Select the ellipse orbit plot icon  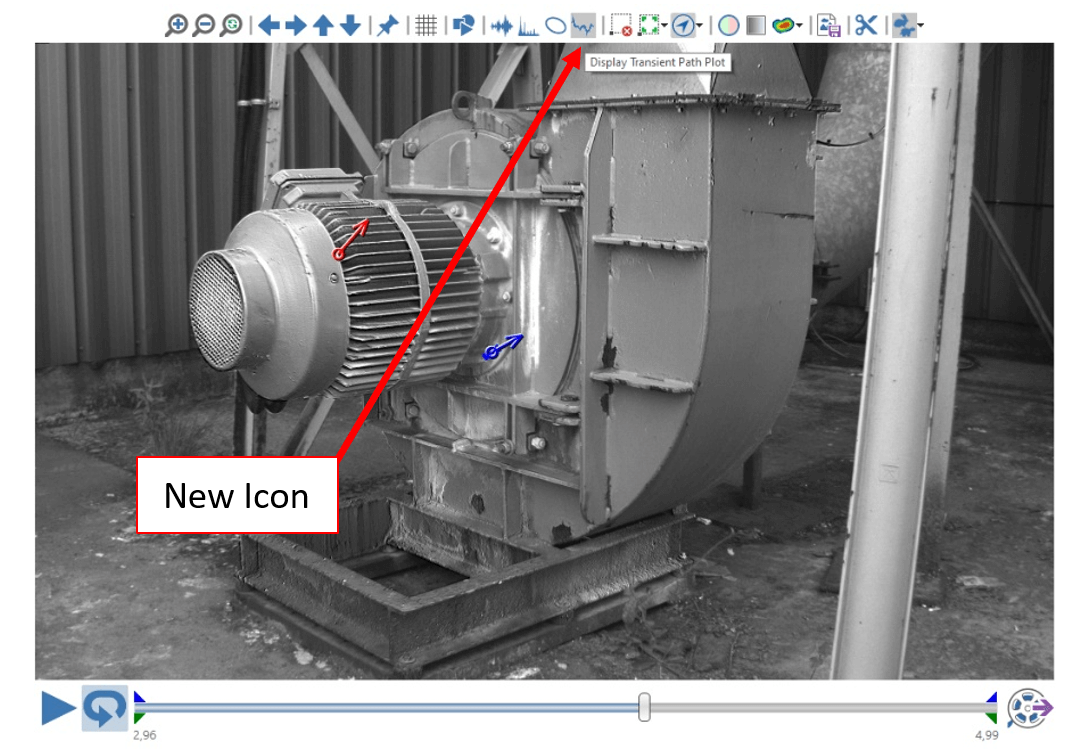click(x=555, y=26)
